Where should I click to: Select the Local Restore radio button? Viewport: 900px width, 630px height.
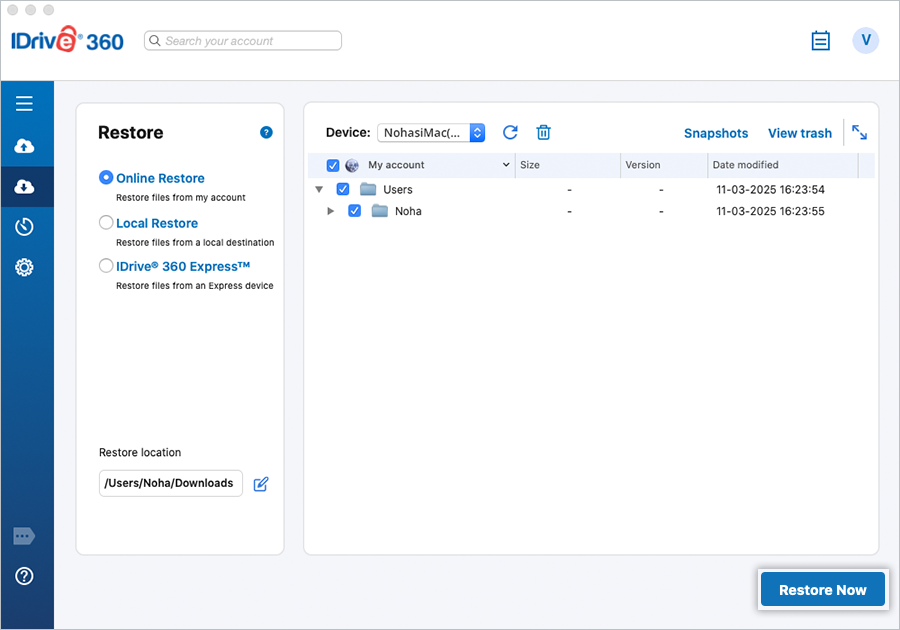pyautogui.click(x=106, y=223)
